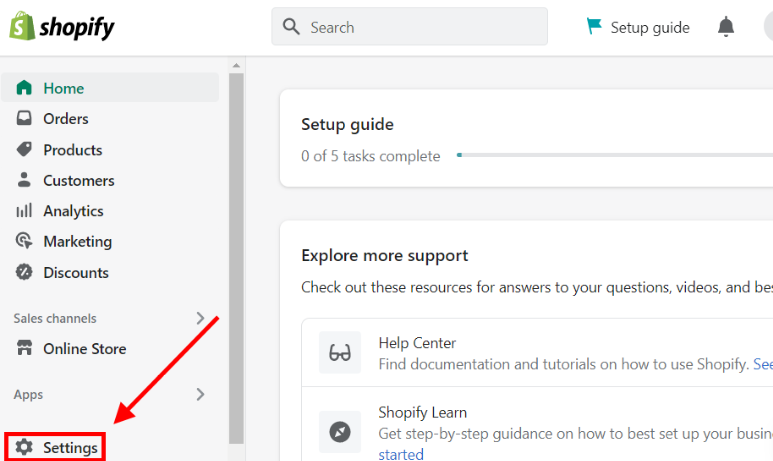Click the Analytics bar chart icon

(24, 211)
